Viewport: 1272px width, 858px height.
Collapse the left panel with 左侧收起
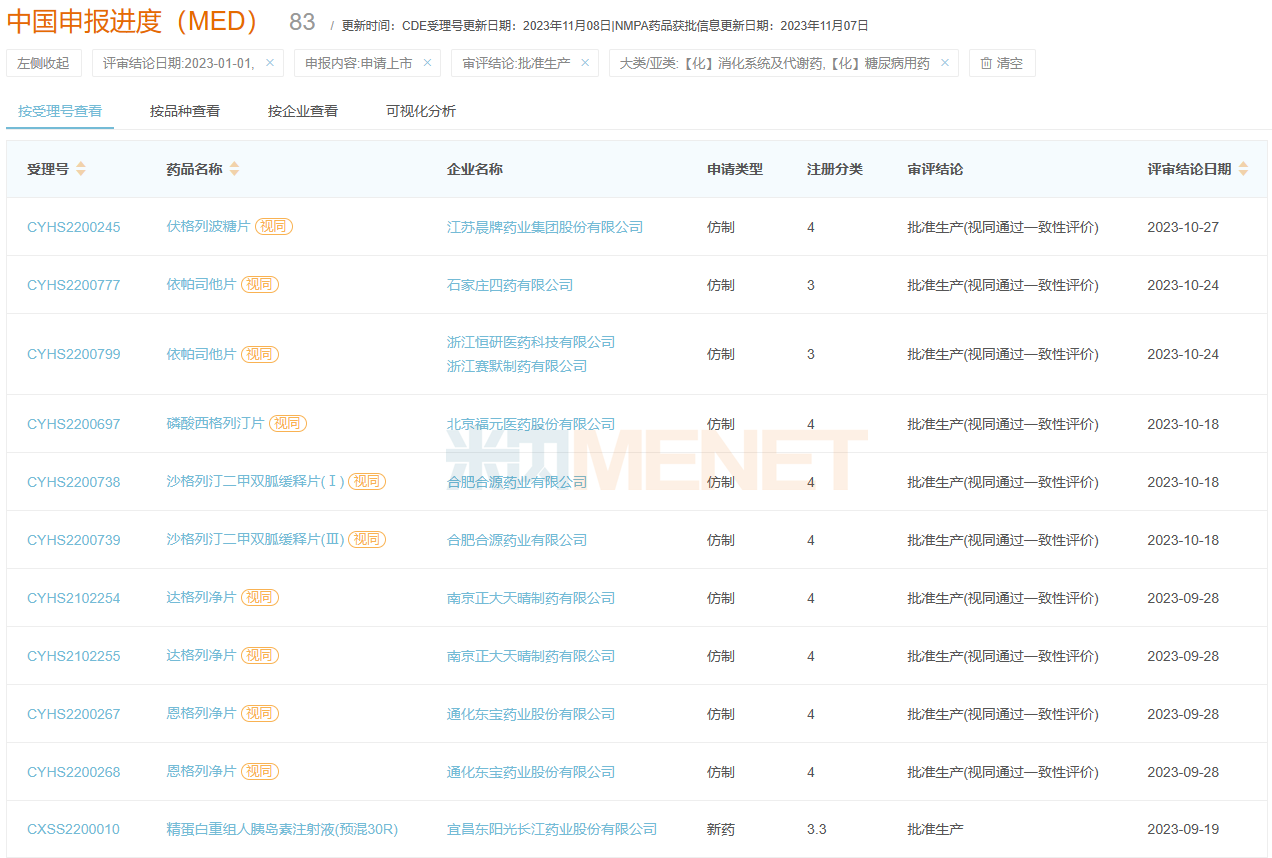pyautogui.click(x=44, y=63)
